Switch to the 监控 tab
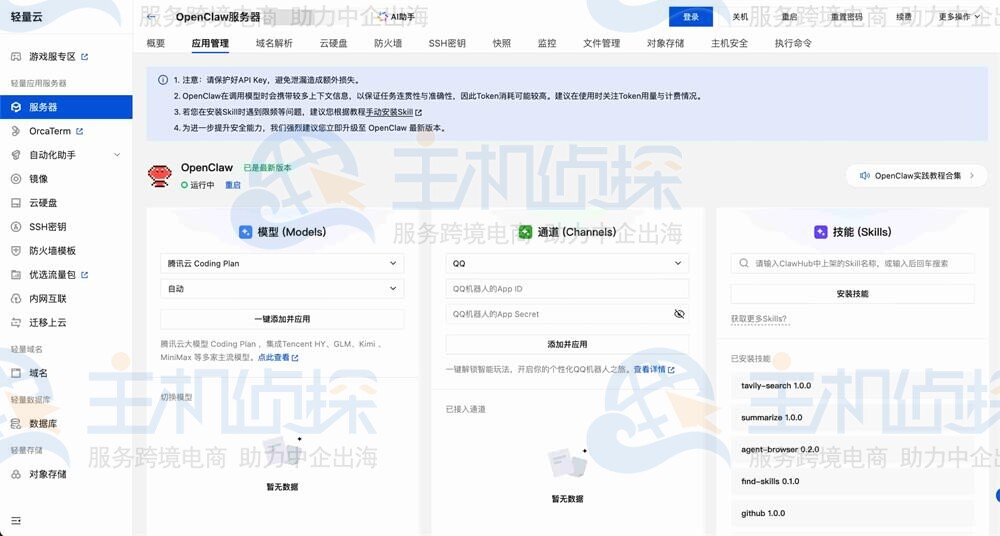 pyautogui.click(x=547, y=43)
